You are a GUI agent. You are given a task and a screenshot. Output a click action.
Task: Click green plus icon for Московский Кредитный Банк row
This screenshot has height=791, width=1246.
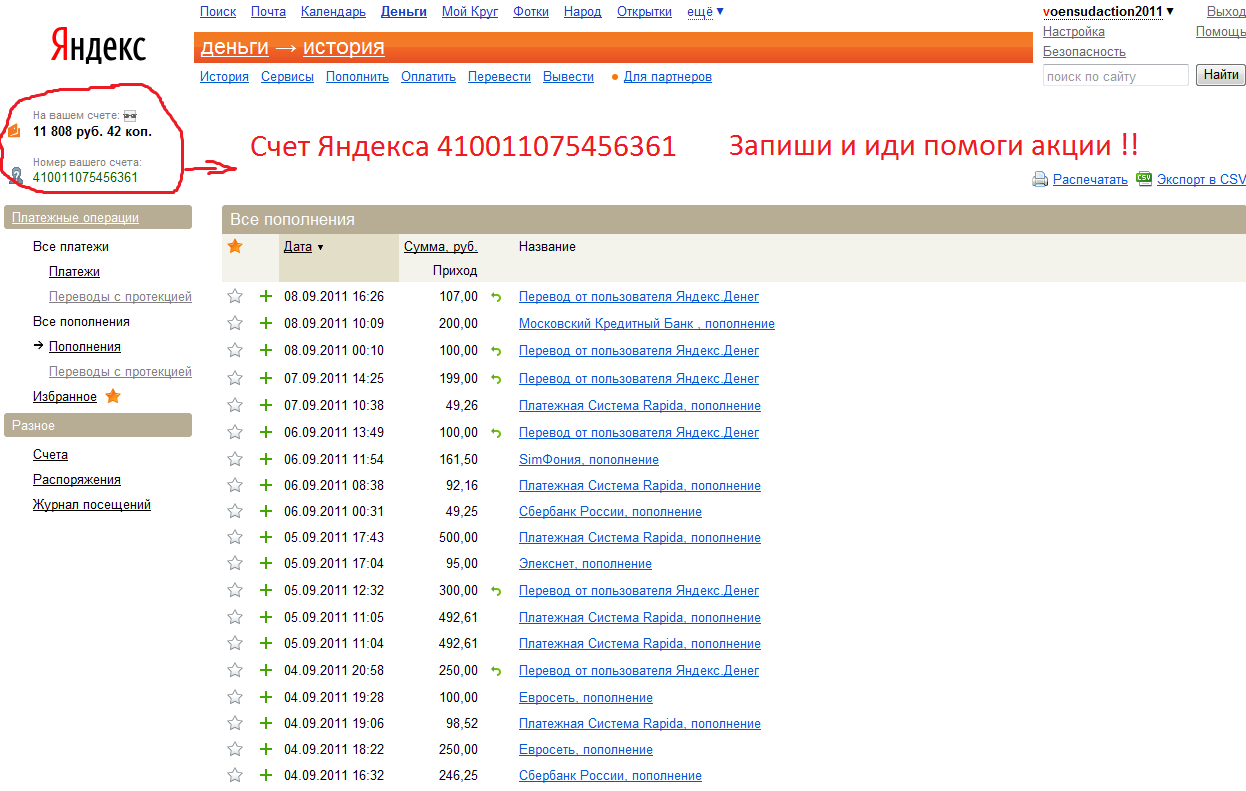tap(266, 323)
